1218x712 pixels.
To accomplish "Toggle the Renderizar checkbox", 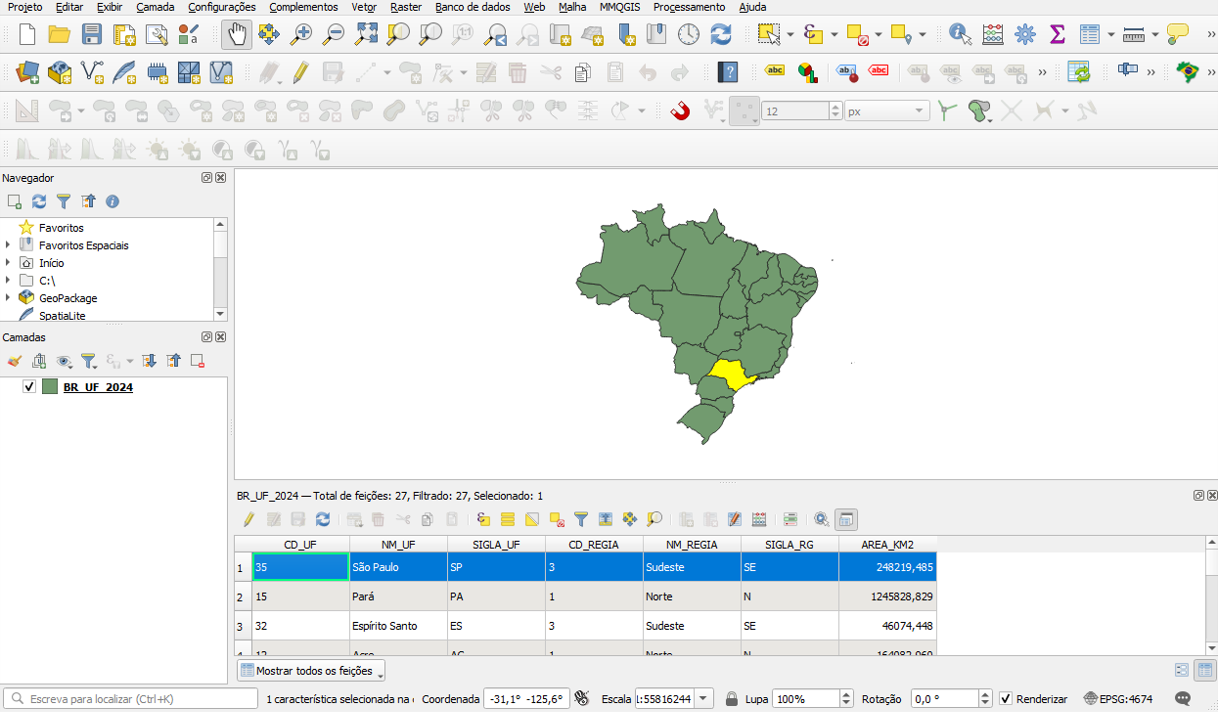I will (x=1006, y=699).
